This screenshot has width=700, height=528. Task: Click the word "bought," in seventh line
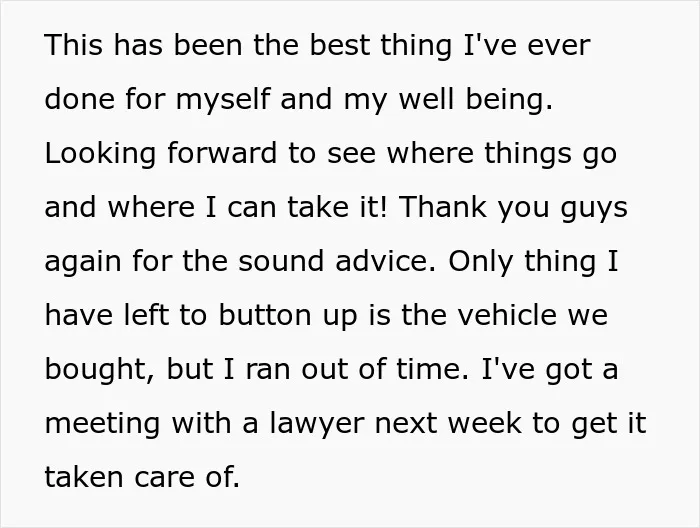(x=100, y=370)
